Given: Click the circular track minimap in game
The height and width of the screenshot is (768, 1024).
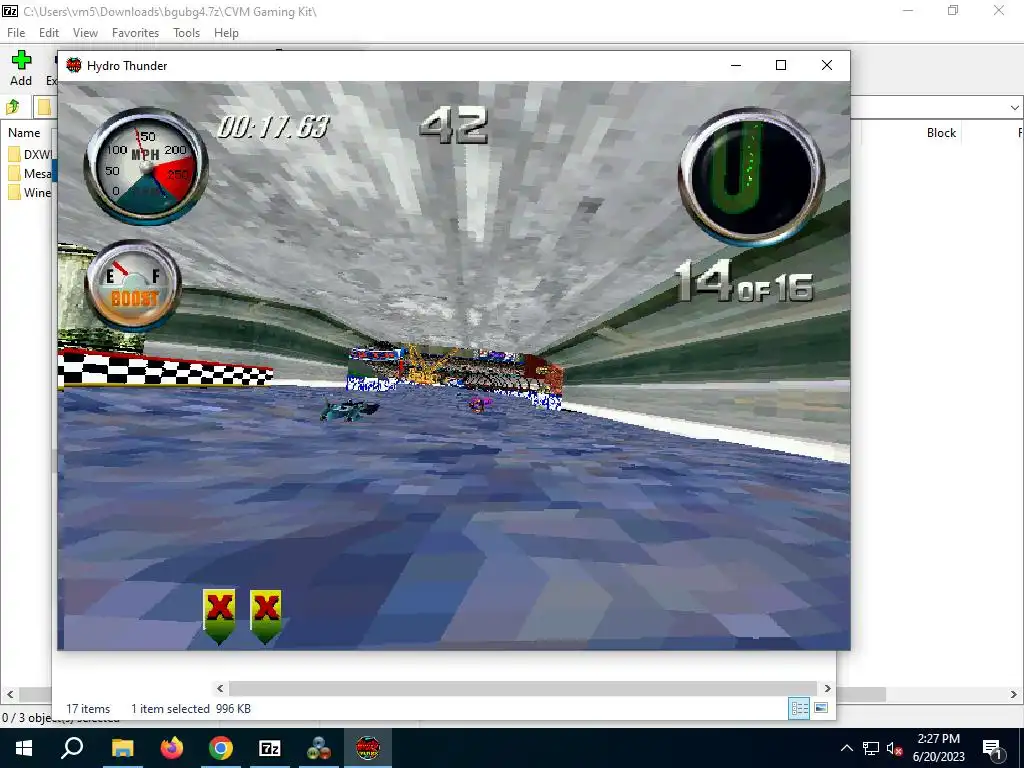Looking at the screenshot, I should 751,176.
